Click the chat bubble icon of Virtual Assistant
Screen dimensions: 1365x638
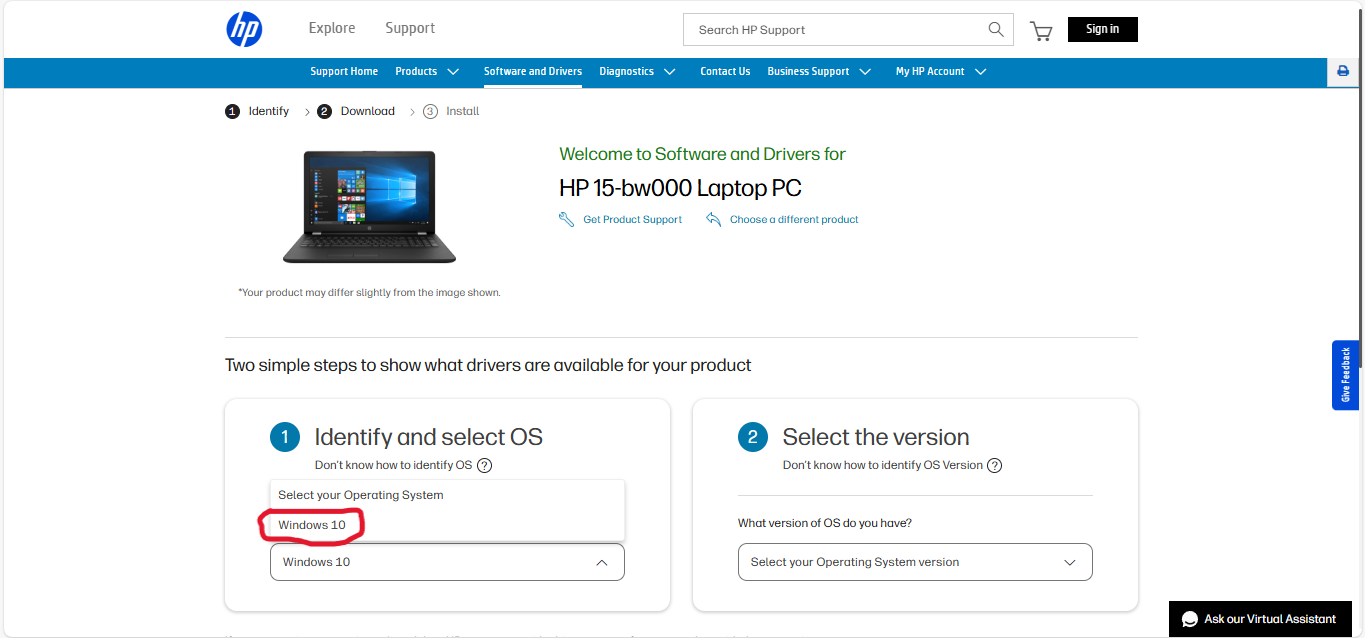pos(1190,619)
